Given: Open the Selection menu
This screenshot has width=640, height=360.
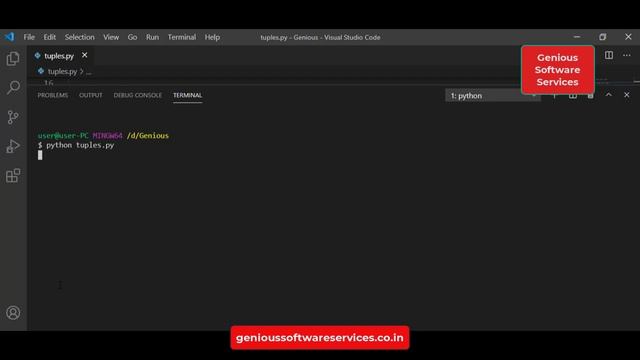Looking at the screenshot, I should point(80,37).
